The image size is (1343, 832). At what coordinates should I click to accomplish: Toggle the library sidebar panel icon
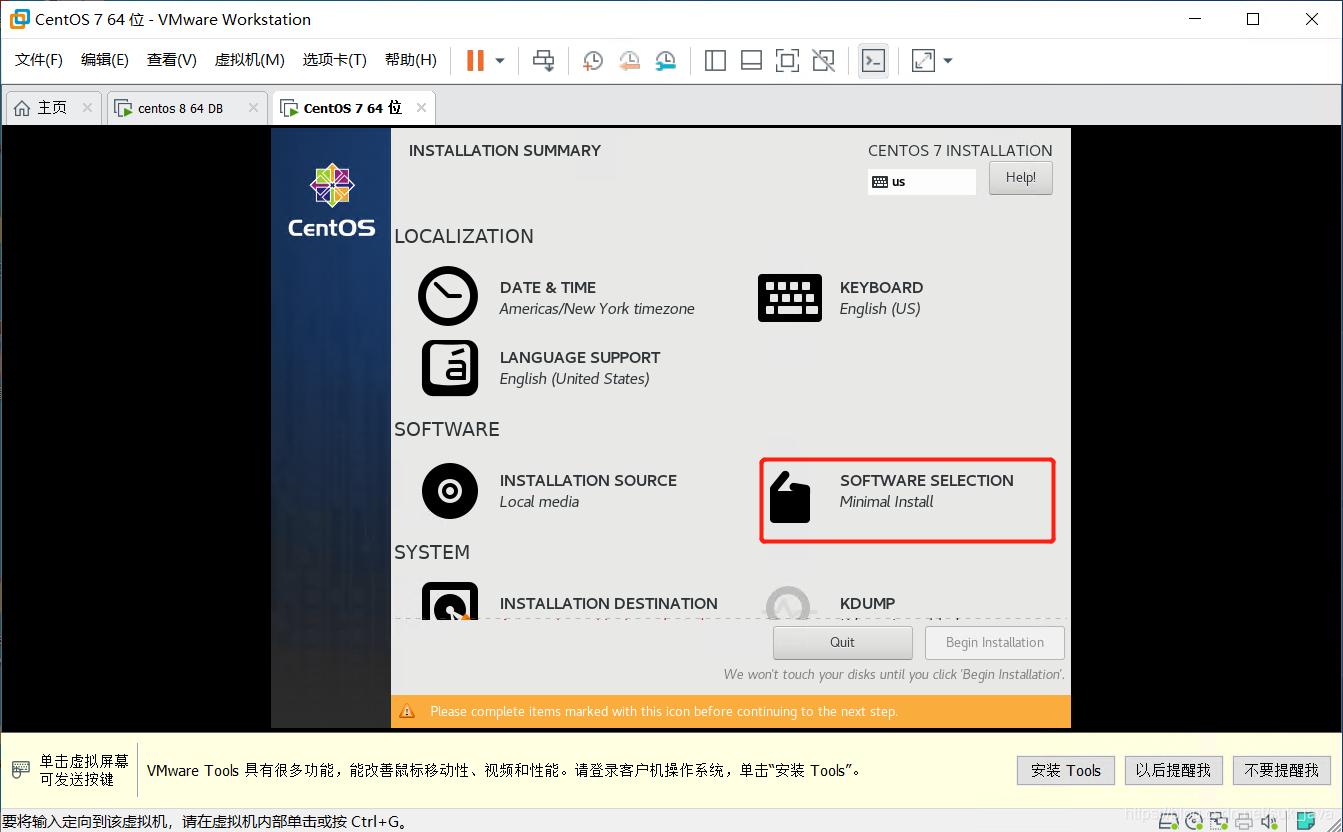[x=715, y=61]
